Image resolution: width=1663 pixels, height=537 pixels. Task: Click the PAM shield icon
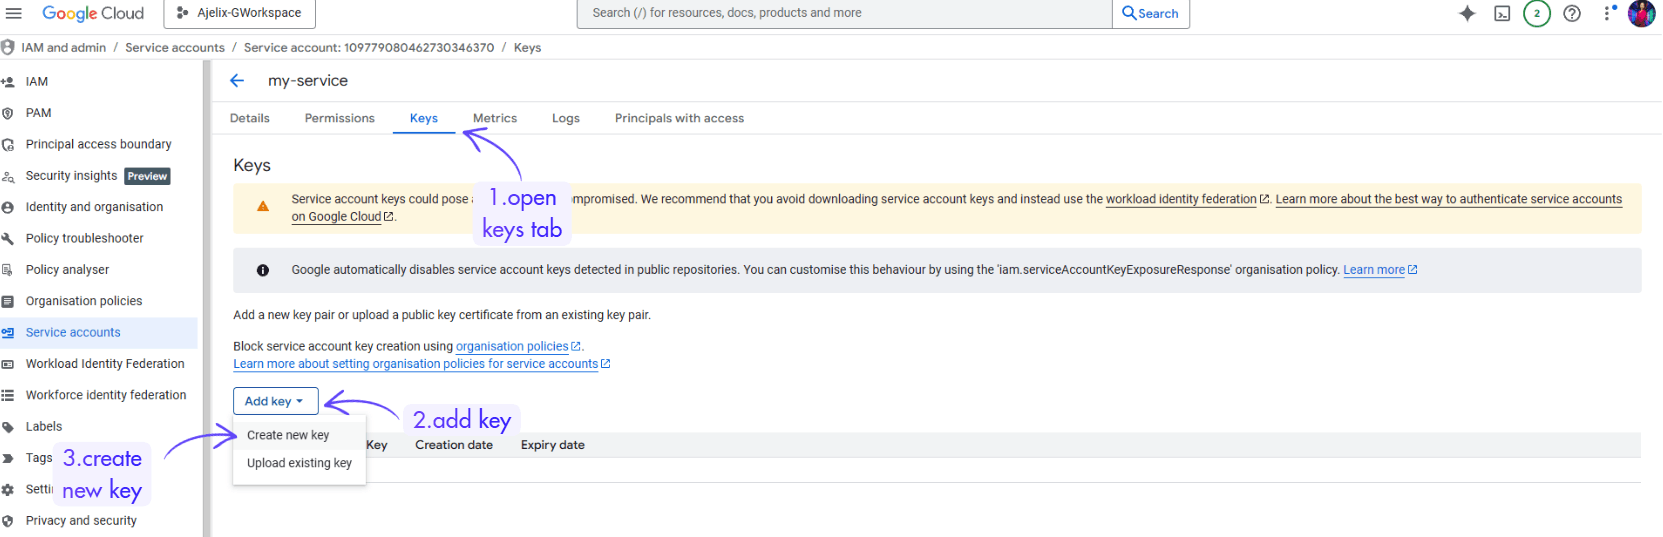click(x=8, y=113)
